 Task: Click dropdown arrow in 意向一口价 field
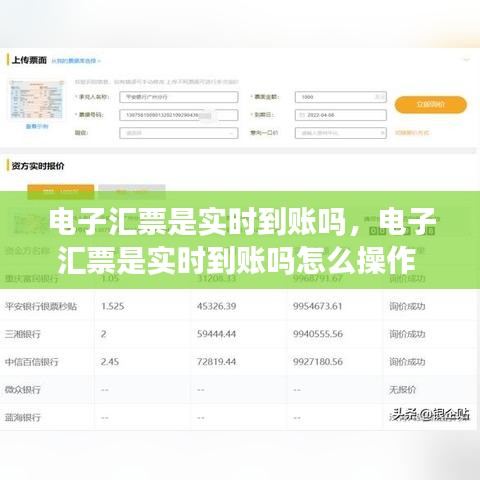[x=382, y=133]
